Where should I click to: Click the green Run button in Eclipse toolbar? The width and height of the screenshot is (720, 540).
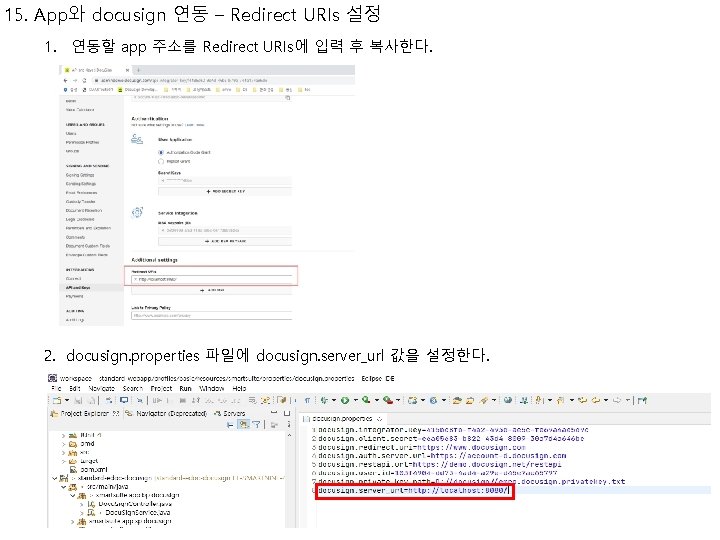[x=345, y=400]
